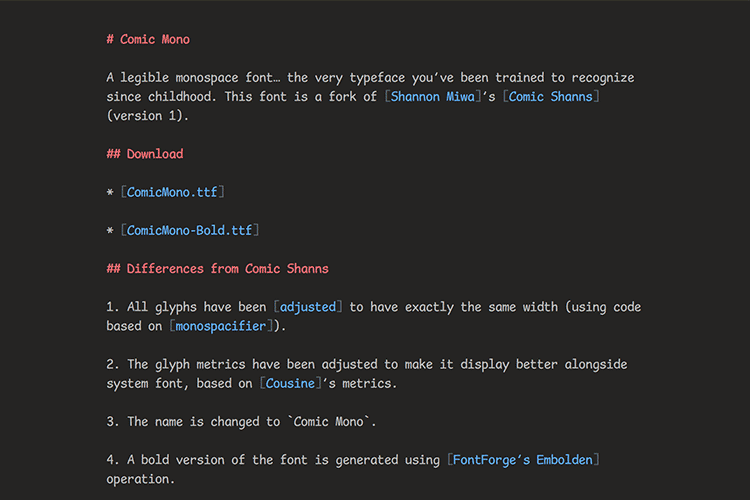The height and width of the screenshot is (500, 750).
Task: Click the bullet asterisk before ComicMono-Bold.ttf
Action: [x=110, y=231]
